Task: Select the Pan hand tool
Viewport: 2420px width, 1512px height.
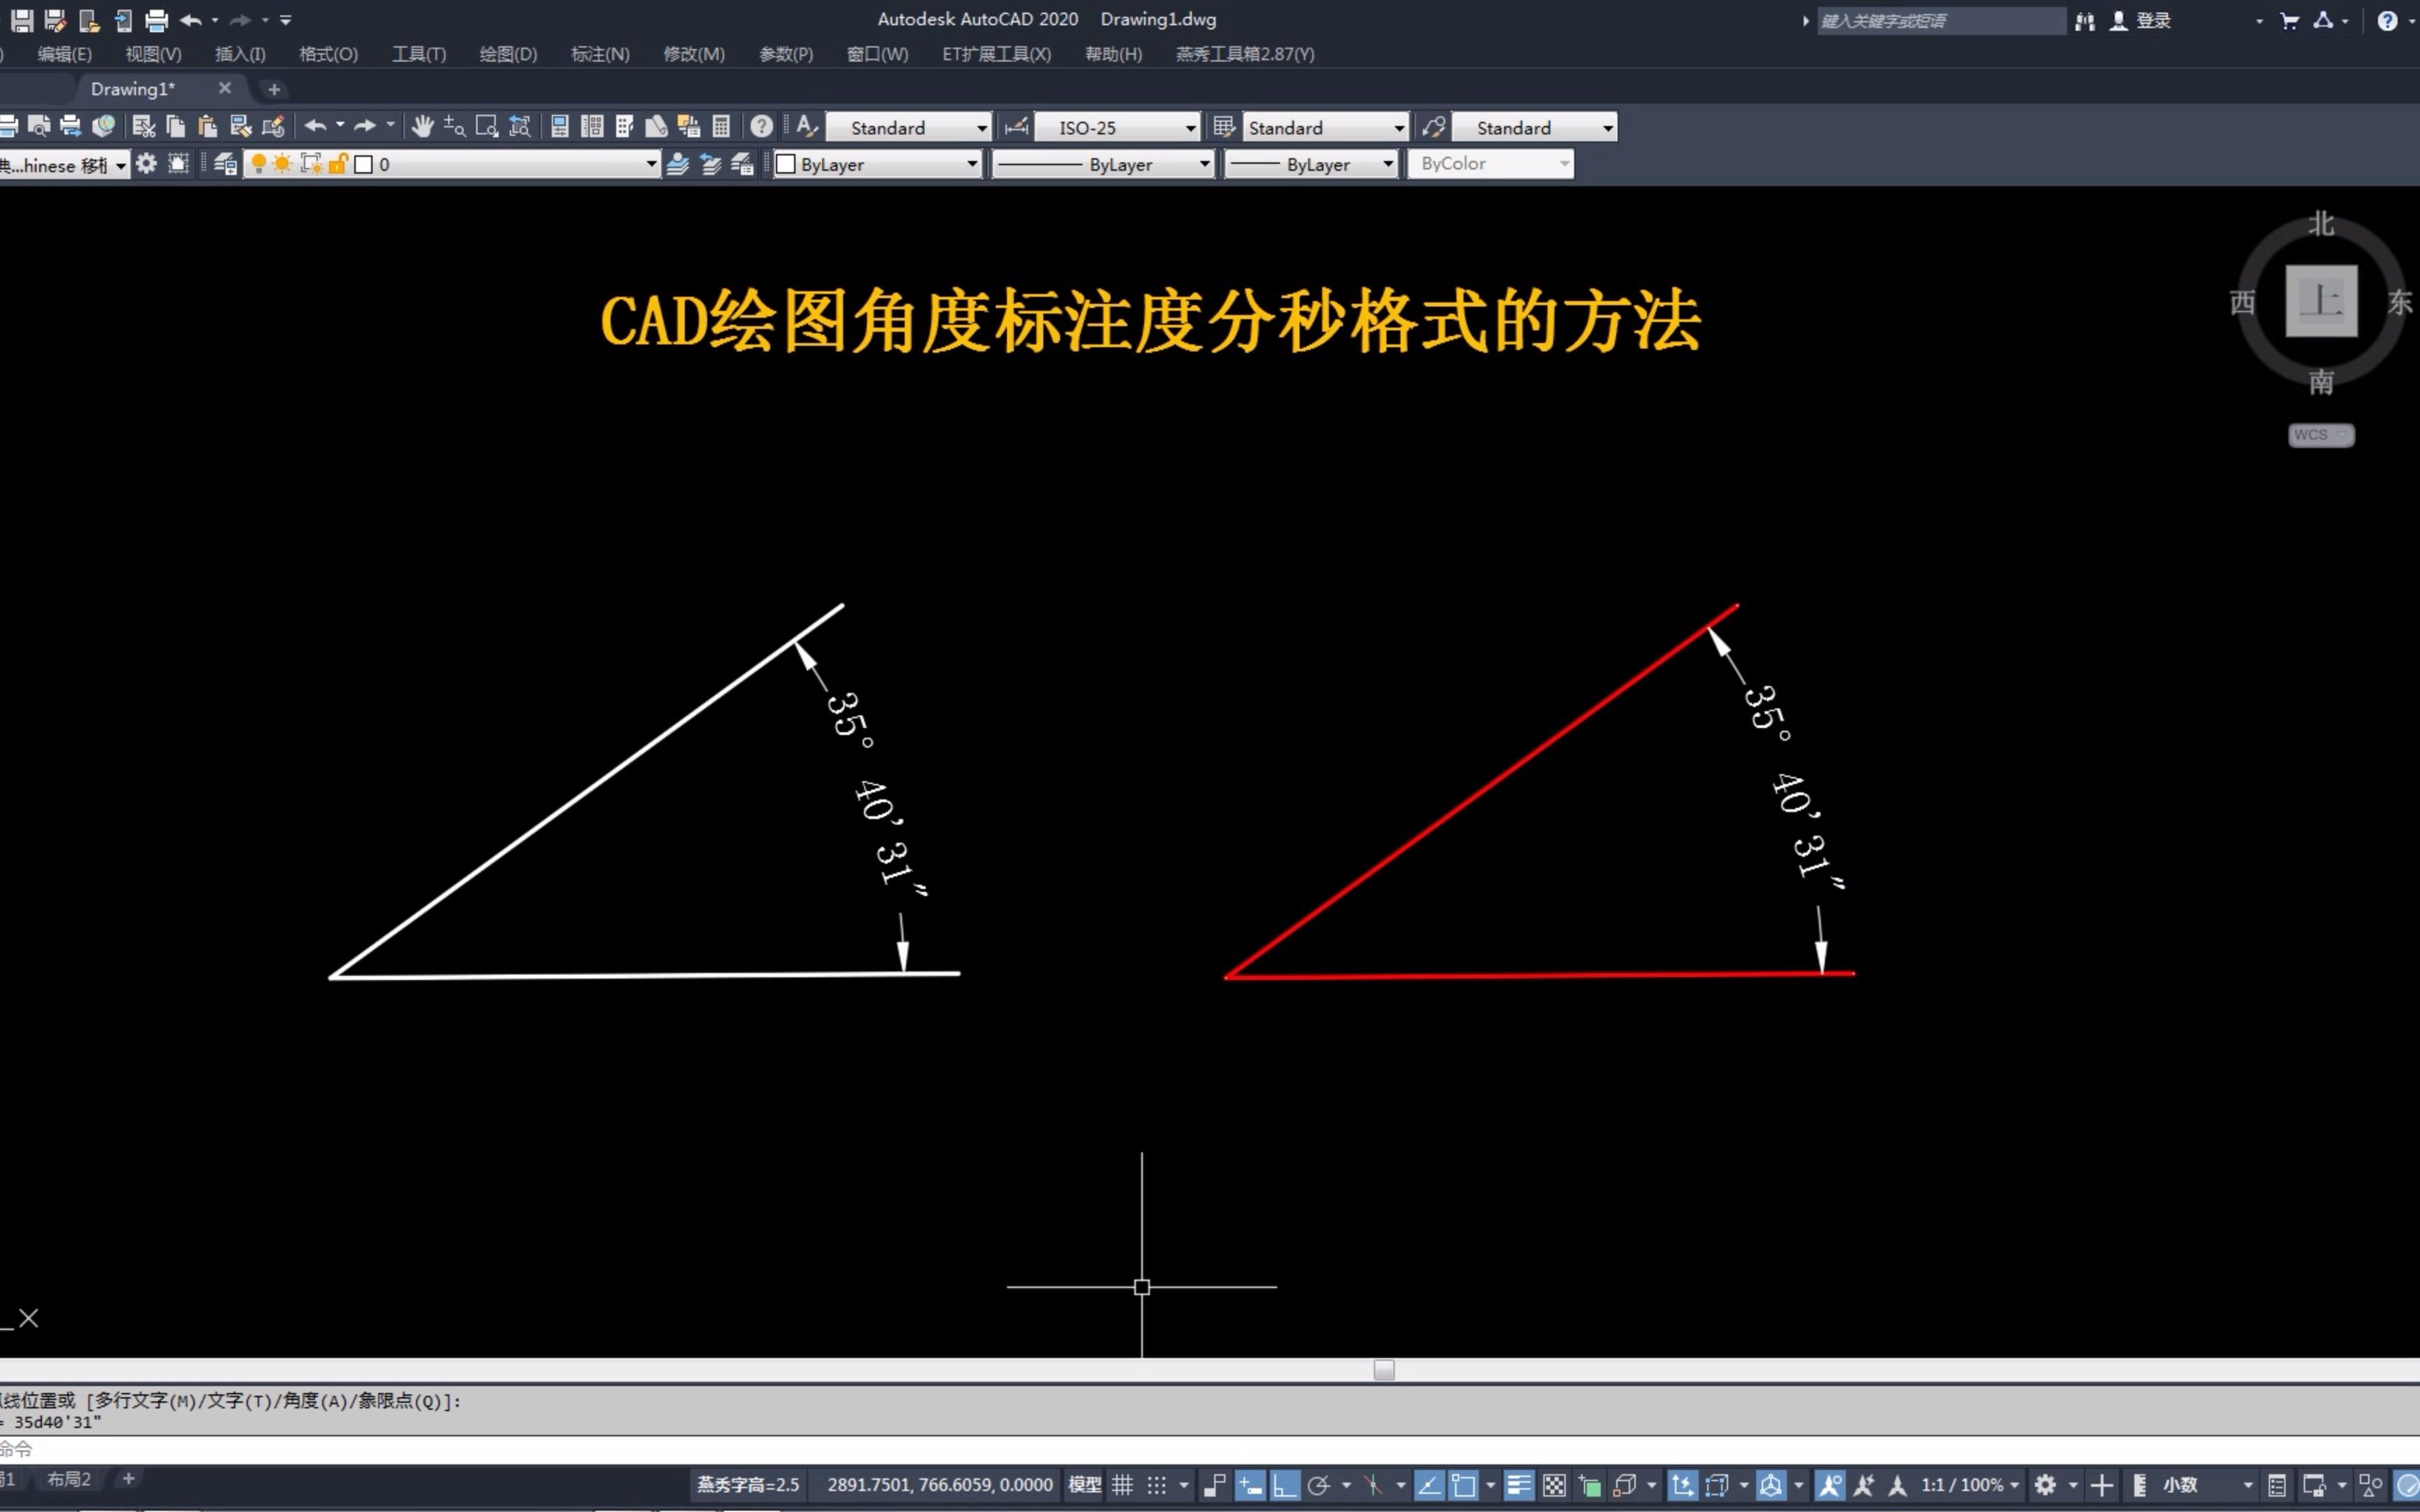Action: pyautogui.click(x=422, y=126)
